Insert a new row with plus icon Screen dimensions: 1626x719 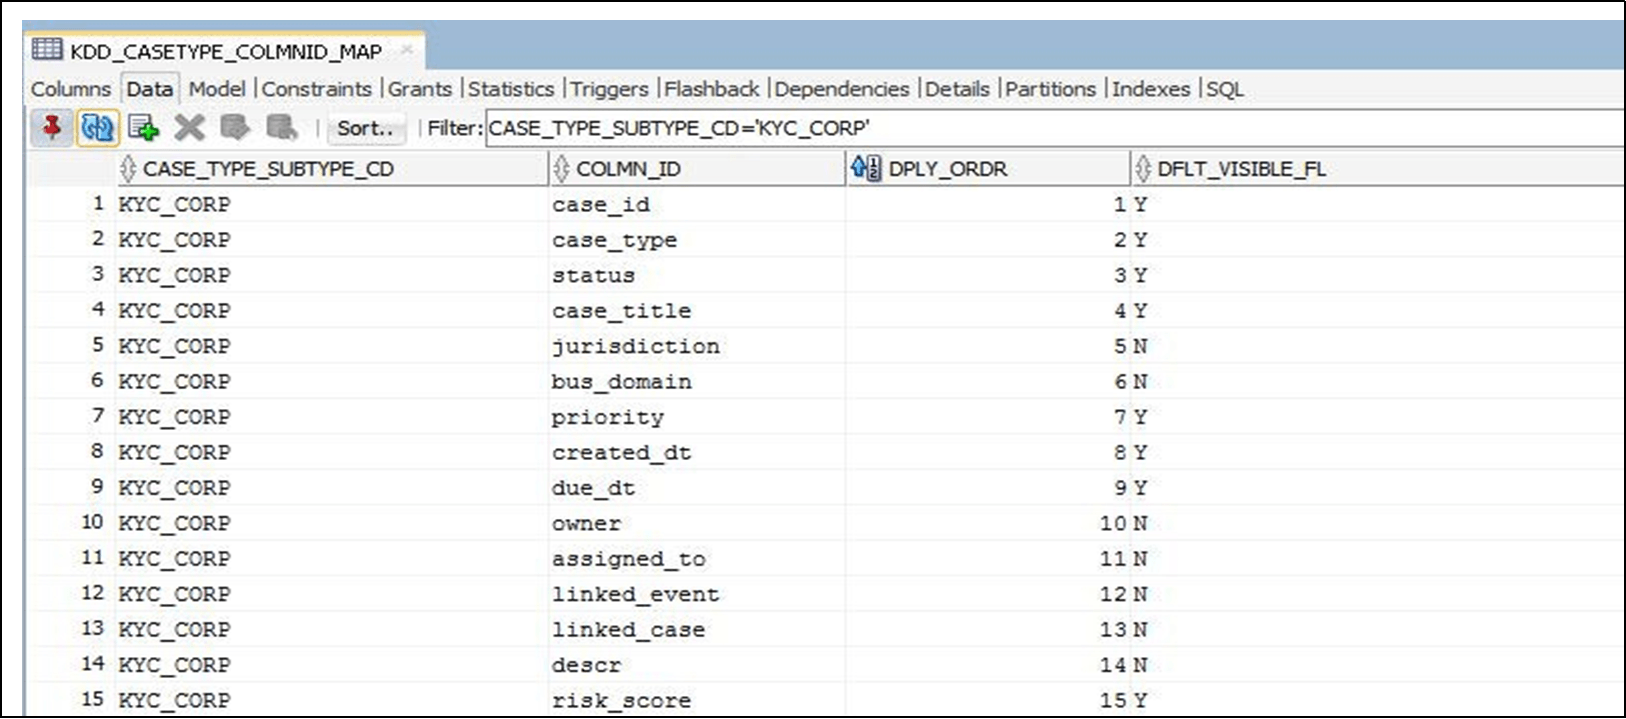point(144,128)
